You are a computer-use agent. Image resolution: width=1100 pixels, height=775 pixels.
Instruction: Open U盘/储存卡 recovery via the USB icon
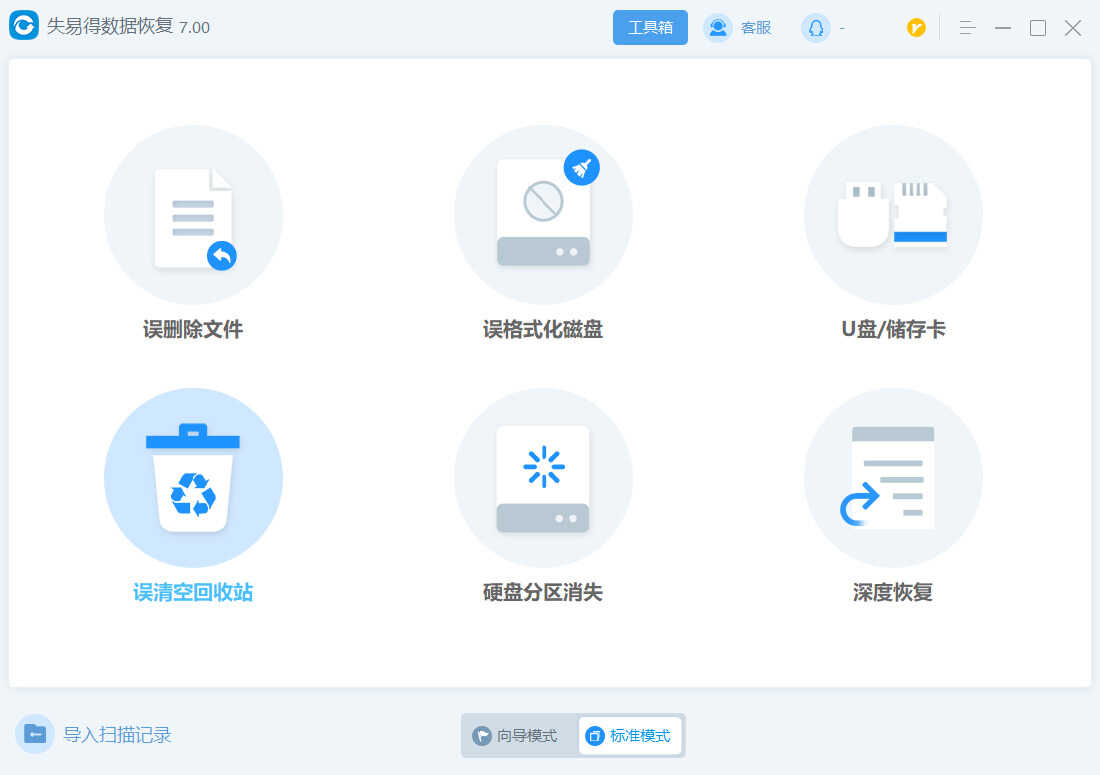(x=893, y=215)
